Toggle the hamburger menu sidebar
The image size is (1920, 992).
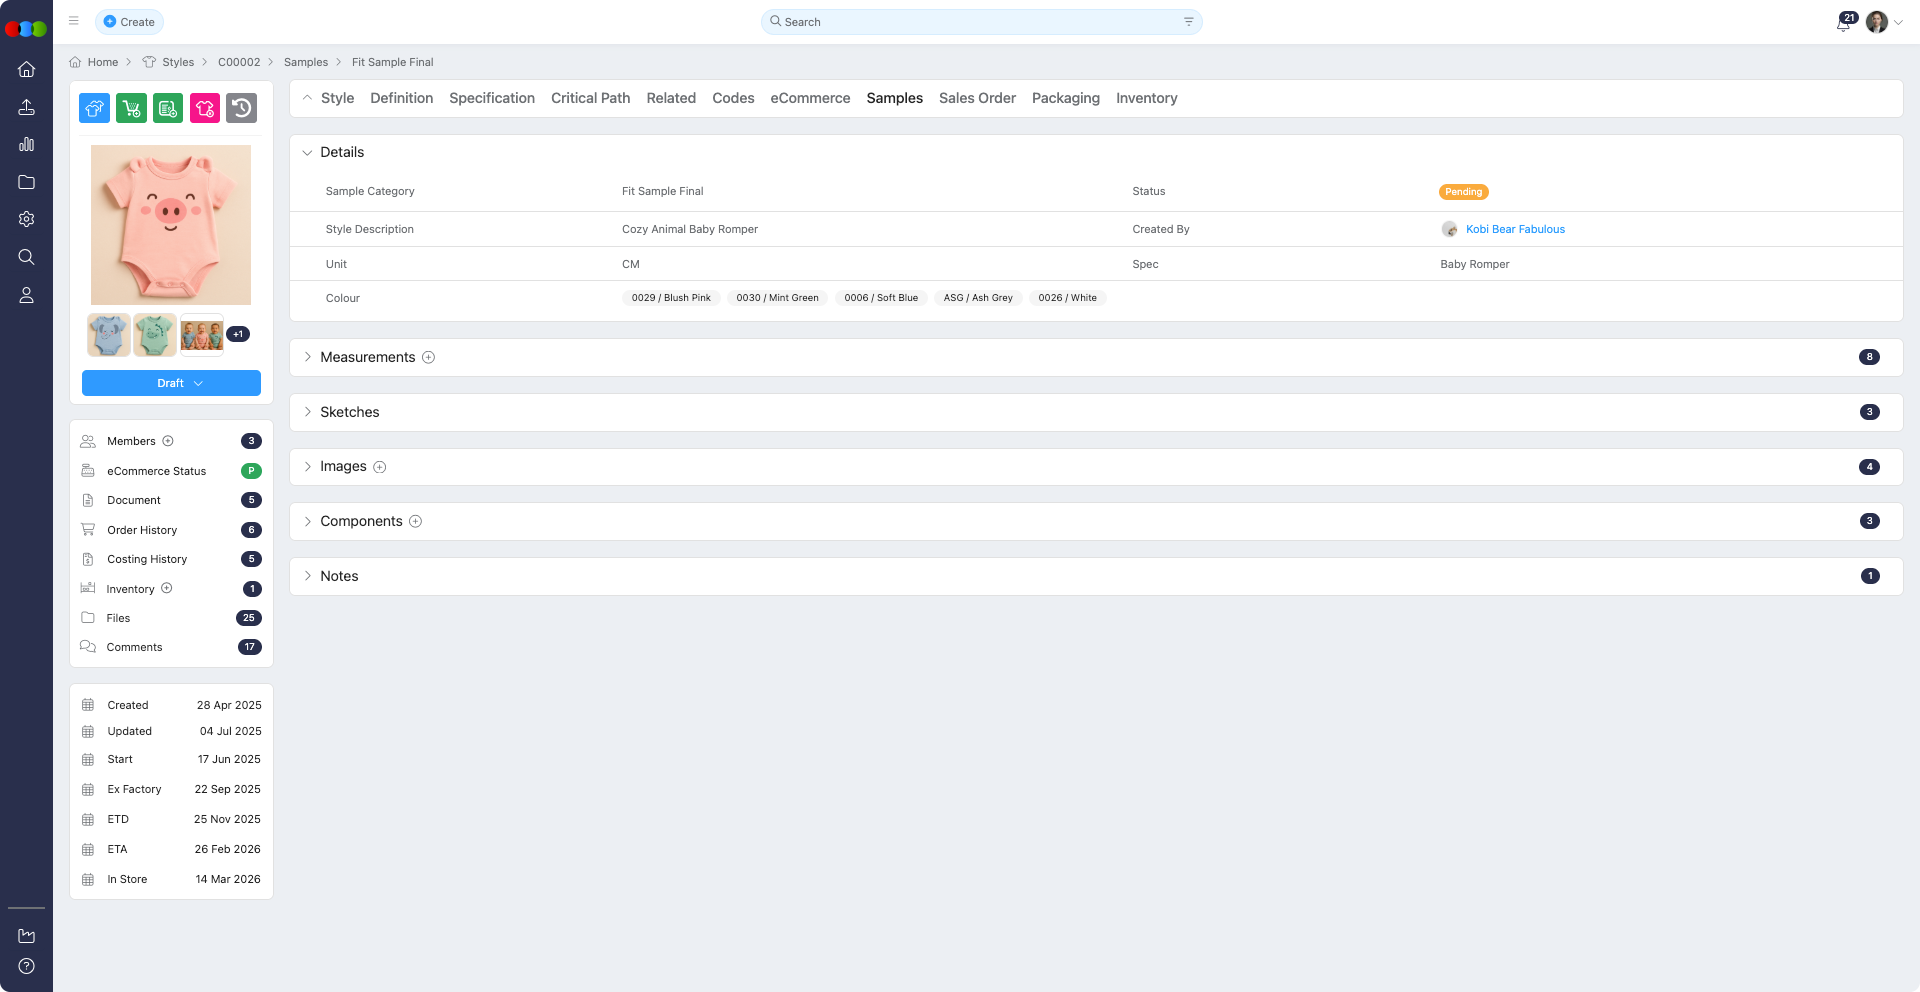coord(74,21)
